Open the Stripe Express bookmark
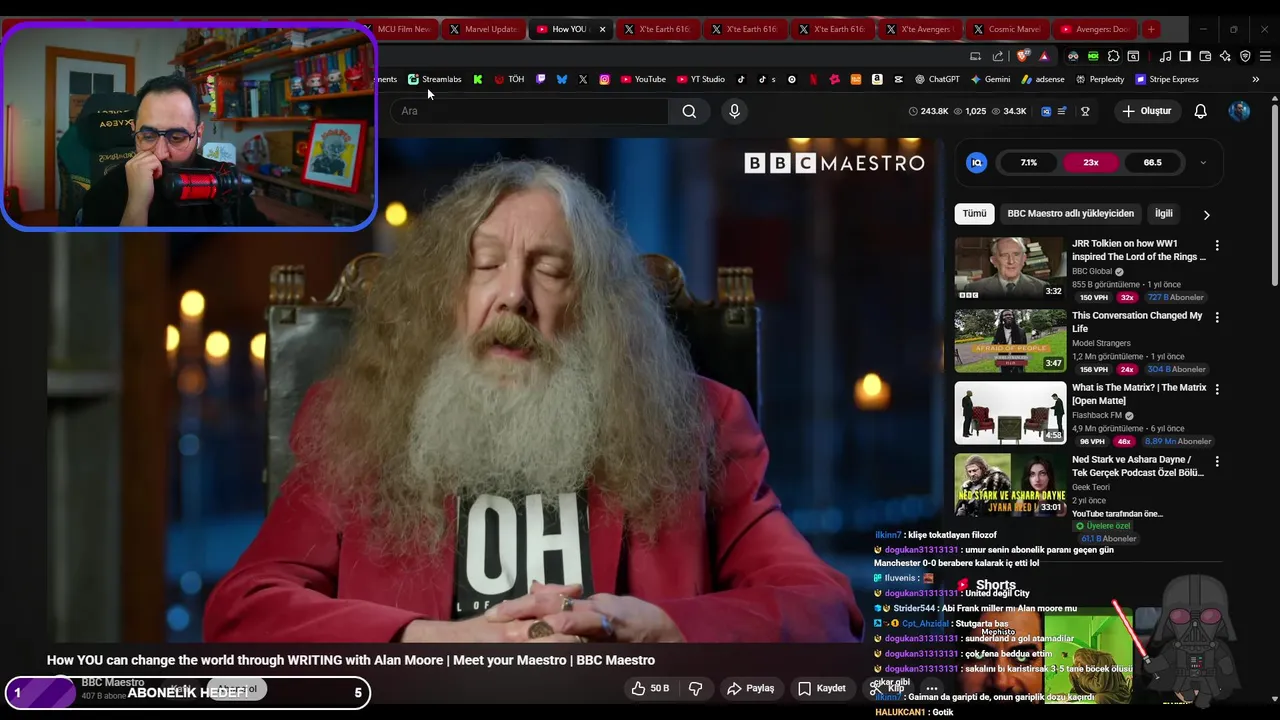The width and height of the screenshot is (1280, 720). [x=1167, y=79]
